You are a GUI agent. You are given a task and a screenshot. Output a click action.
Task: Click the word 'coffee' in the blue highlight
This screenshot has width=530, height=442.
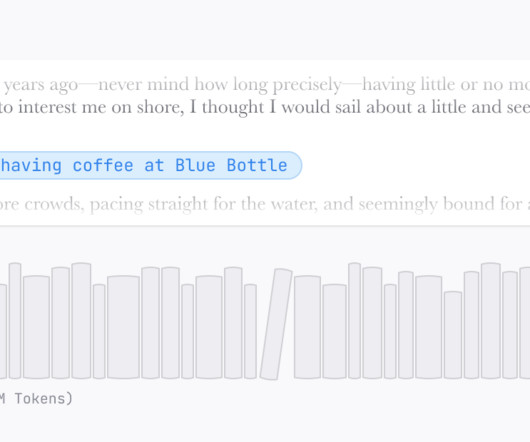103,165
